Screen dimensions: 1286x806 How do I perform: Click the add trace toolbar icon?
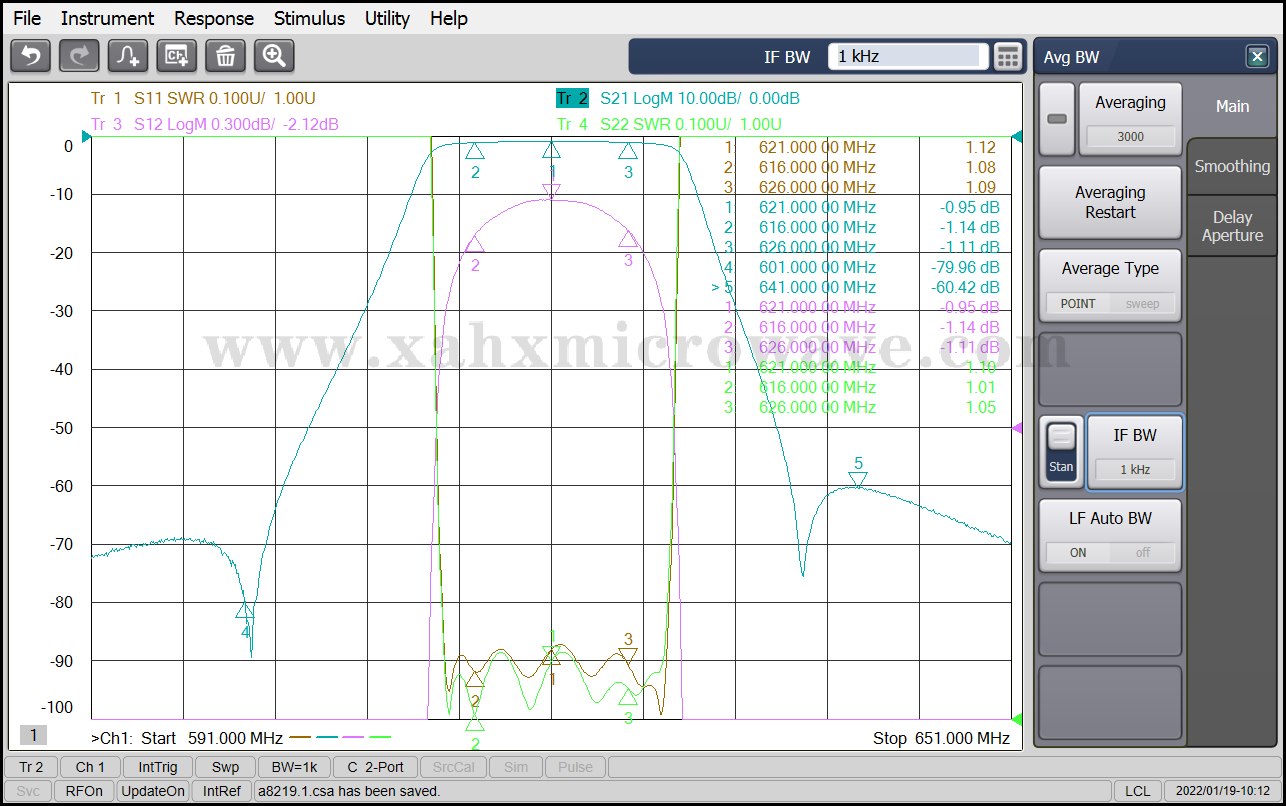128,56
